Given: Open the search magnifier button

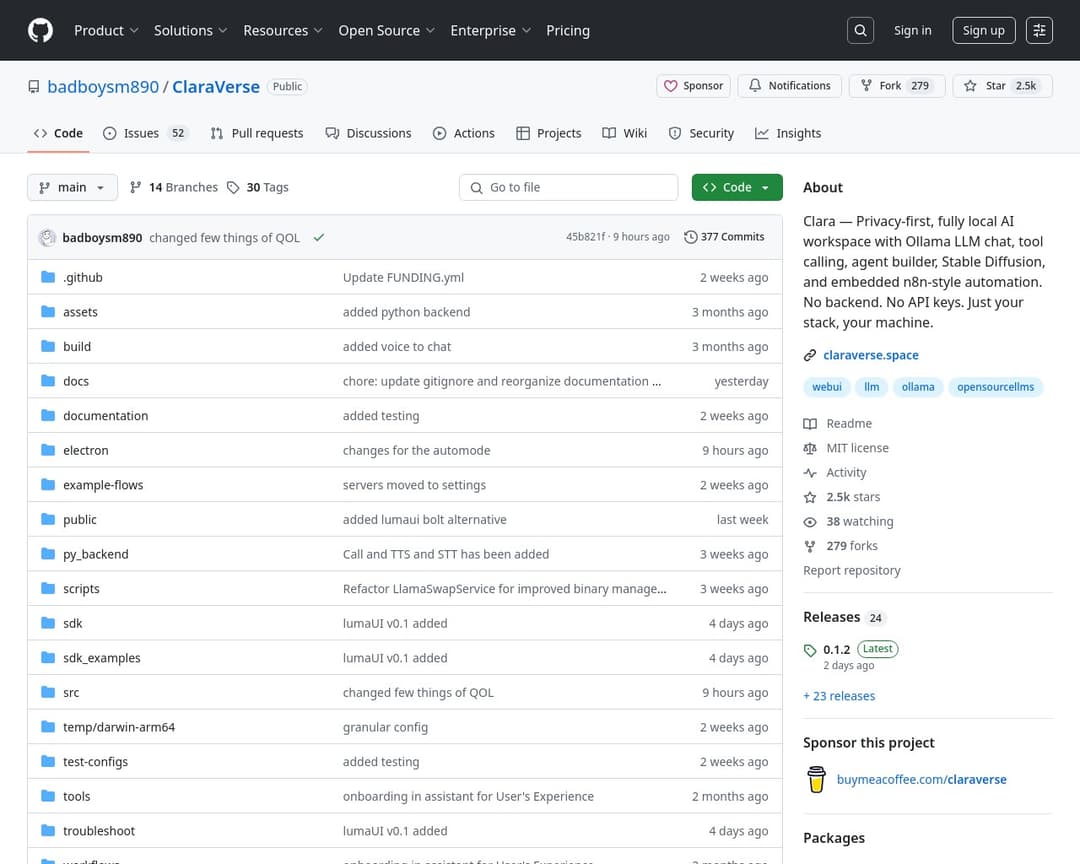Looking at the screenshot, I should [860, 30].
